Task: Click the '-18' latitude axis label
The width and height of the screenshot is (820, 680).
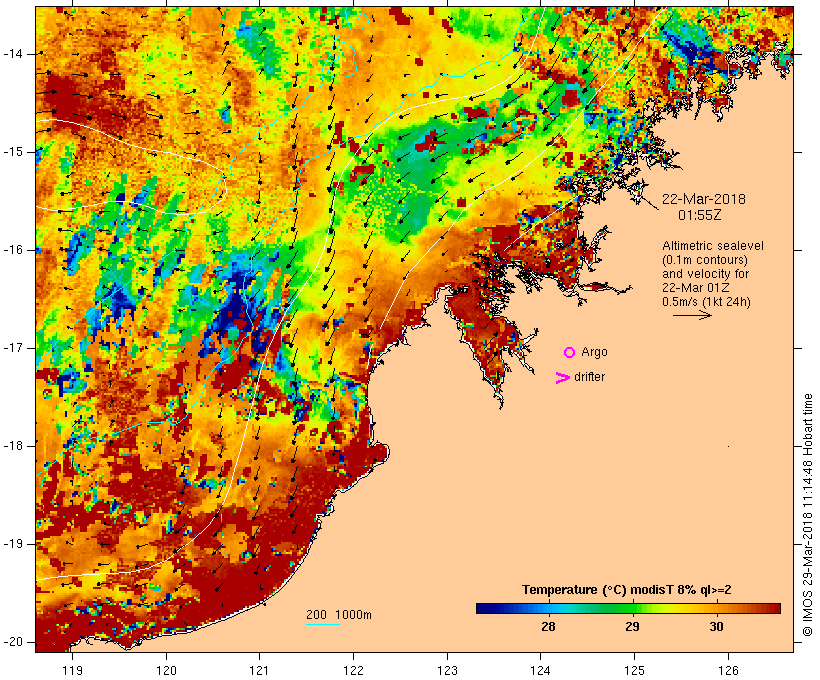Action: [x=13, y=446]
